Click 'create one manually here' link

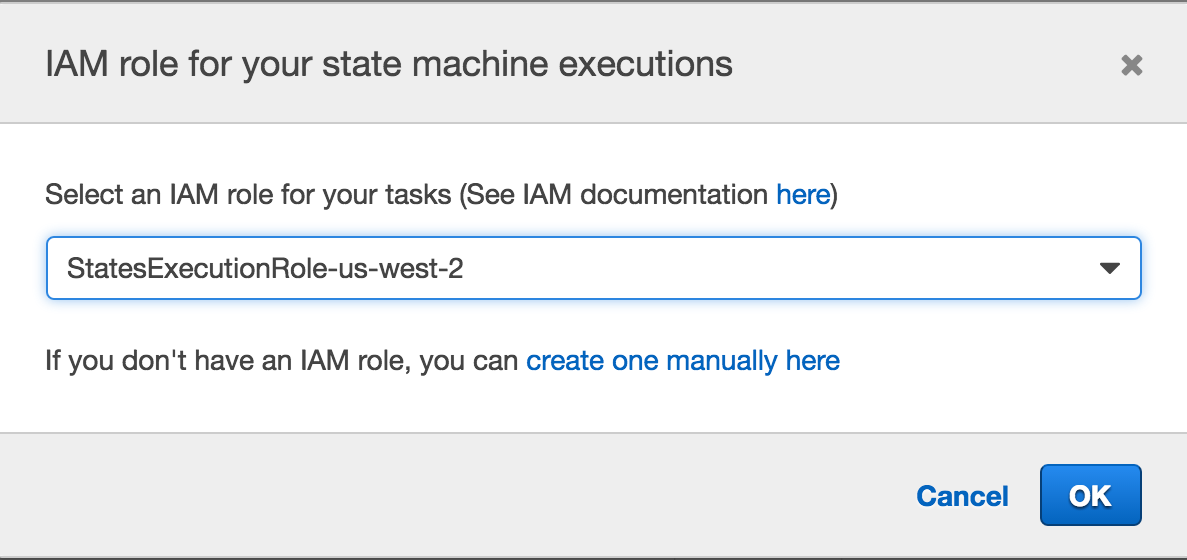click(683, 360)
